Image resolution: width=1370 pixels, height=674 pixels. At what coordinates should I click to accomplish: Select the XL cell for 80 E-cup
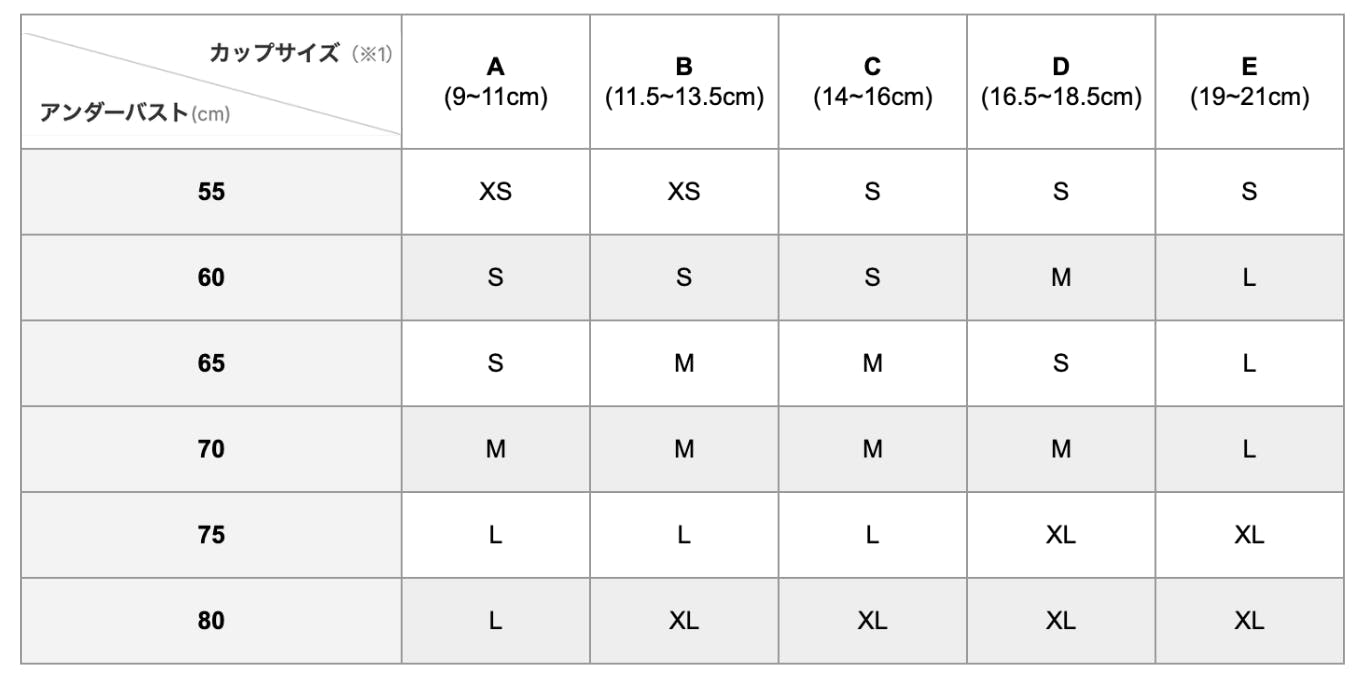pos(1249,621)
